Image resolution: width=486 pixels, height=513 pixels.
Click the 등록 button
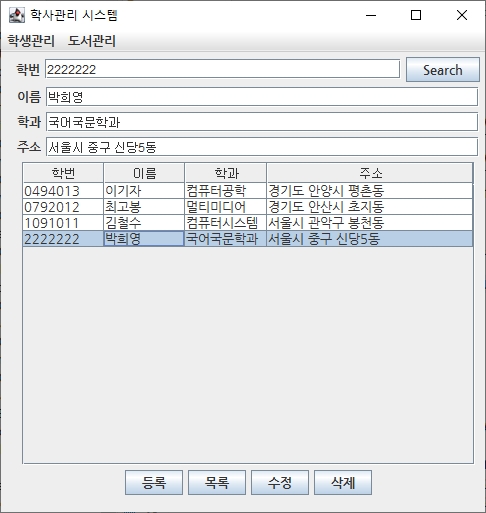[x=154, y=482]
